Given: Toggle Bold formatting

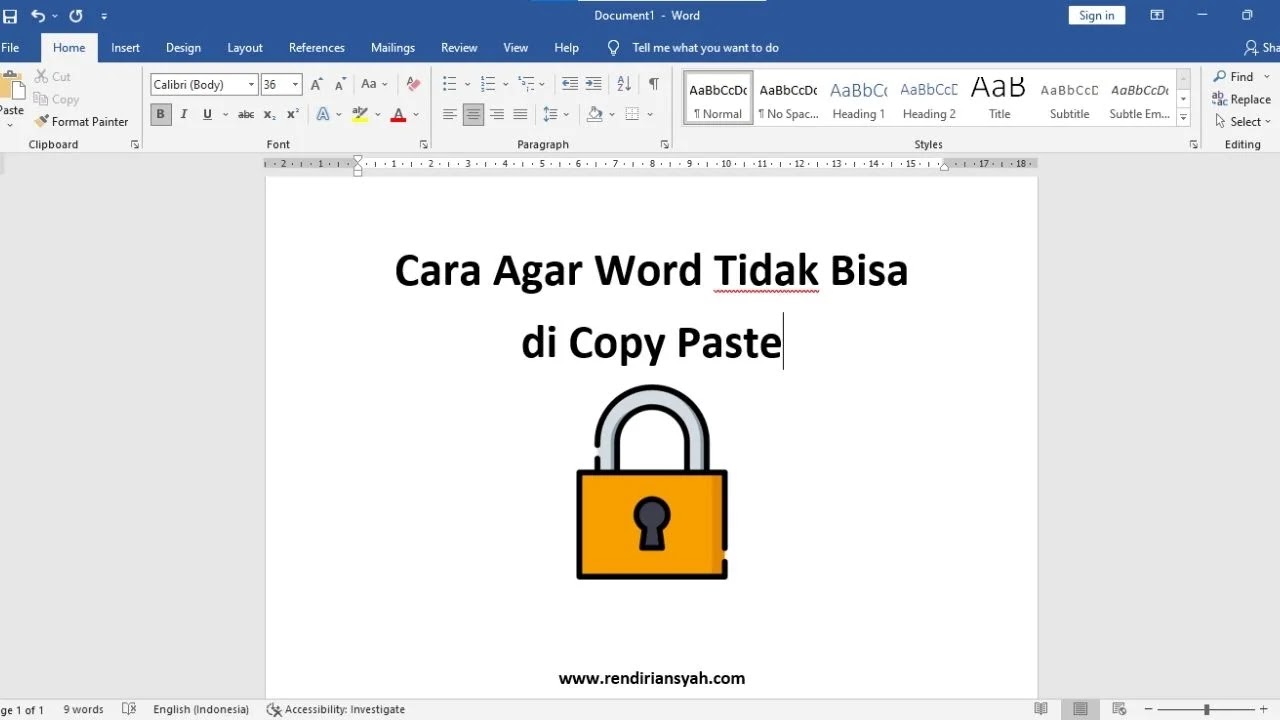Looking at the screenshot, I should (160, 114).
